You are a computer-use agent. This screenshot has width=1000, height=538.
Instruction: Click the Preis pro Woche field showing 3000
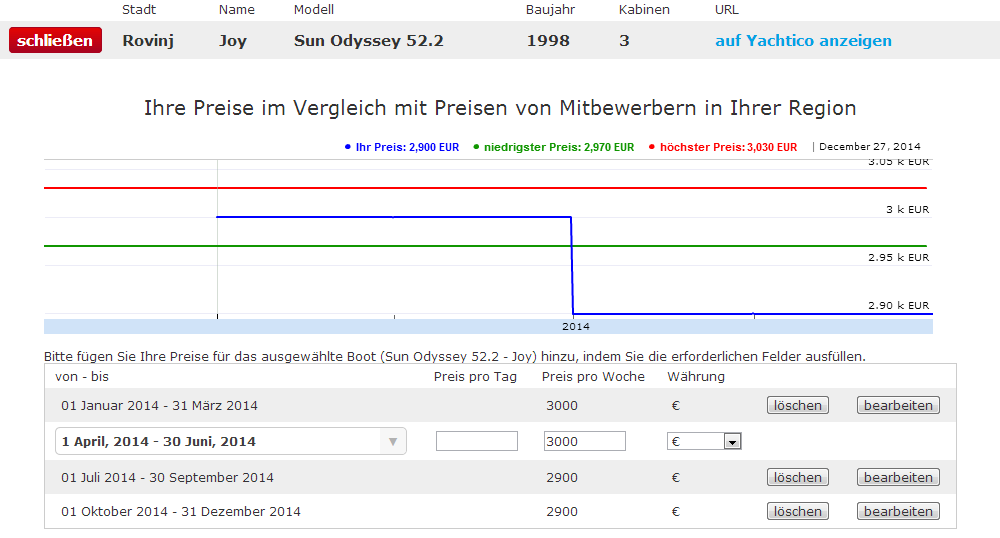point(585,441)
